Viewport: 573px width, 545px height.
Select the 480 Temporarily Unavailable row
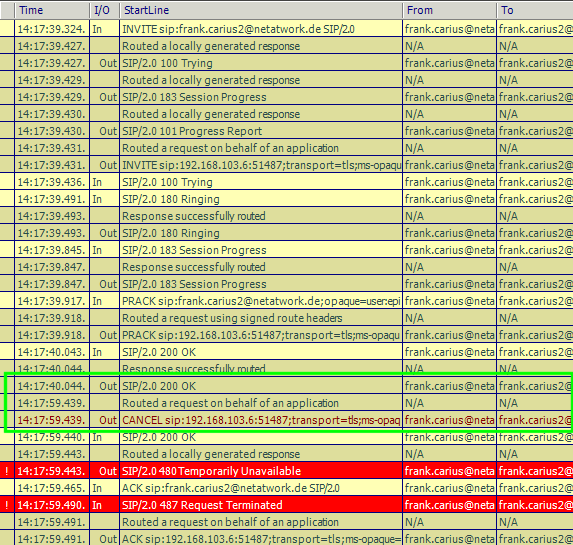pyautogui.click(x=286, y=471)
